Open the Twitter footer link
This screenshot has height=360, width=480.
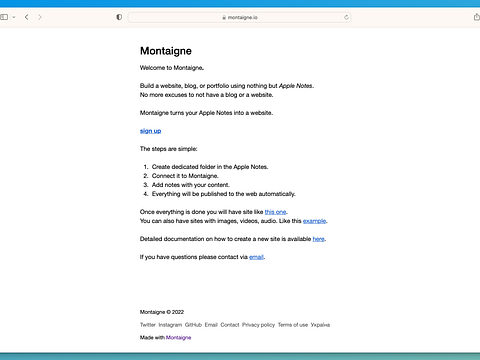148,325
